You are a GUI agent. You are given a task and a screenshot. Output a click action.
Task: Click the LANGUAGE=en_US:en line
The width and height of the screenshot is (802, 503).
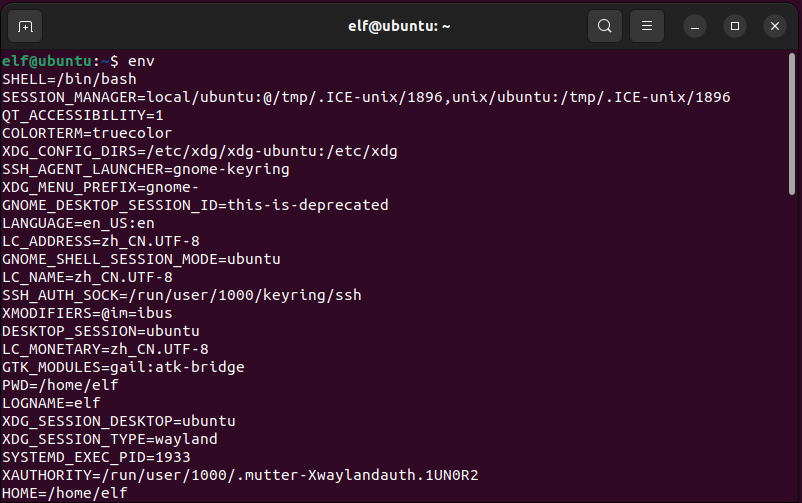coord(78,223)
